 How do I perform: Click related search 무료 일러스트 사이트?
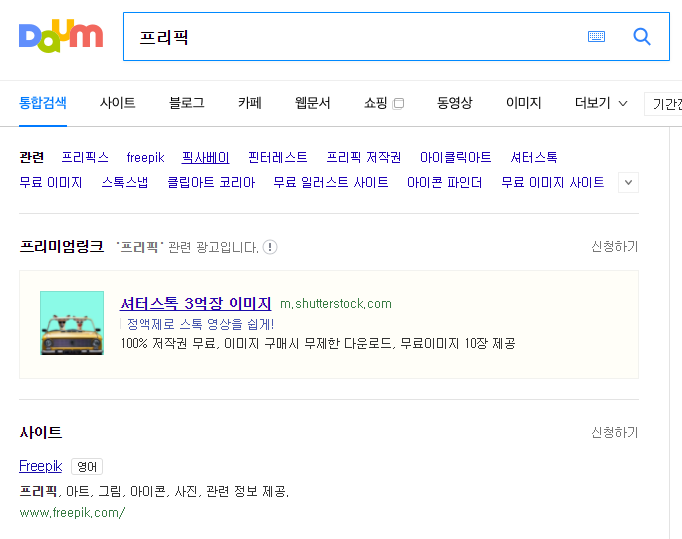pyautogui.click(x=331, y=182)
